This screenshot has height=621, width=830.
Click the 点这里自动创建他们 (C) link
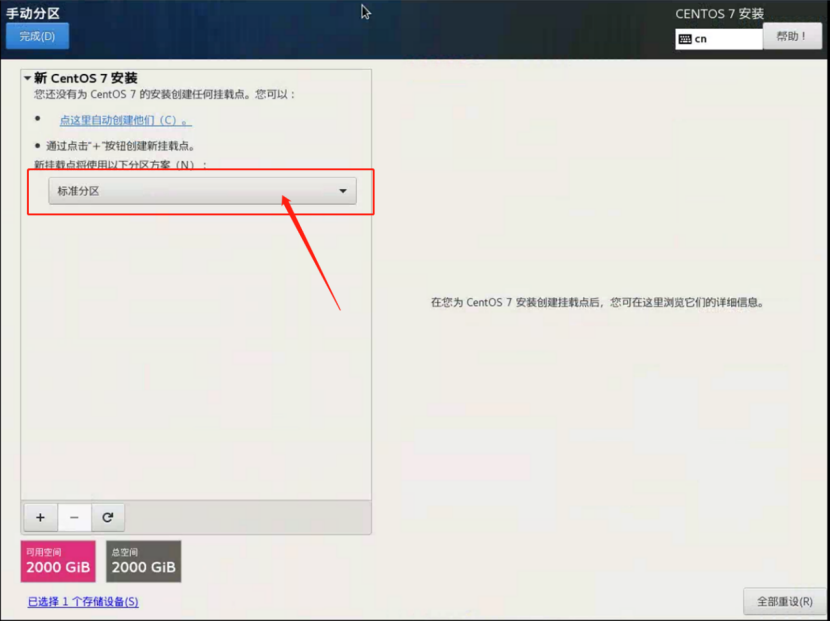125,120
